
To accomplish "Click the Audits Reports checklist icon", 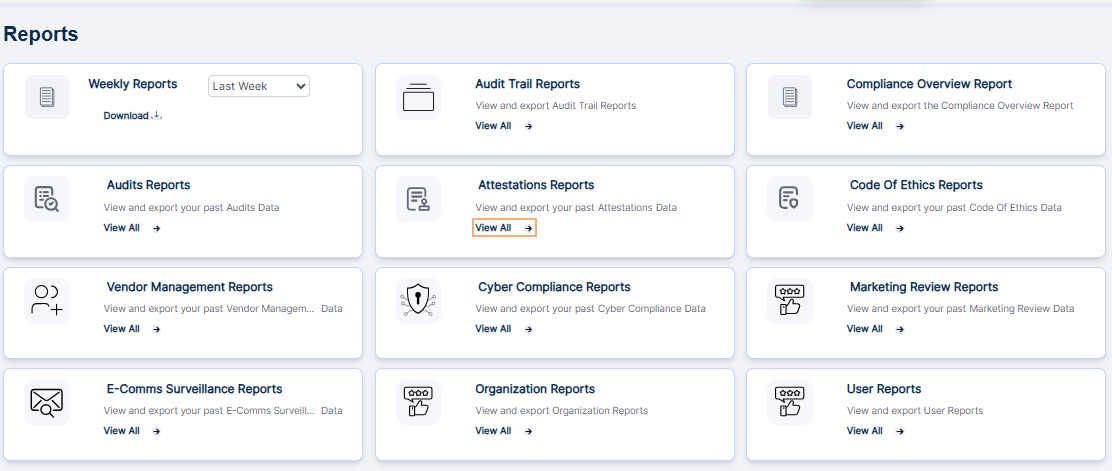I will click(47, 199).
